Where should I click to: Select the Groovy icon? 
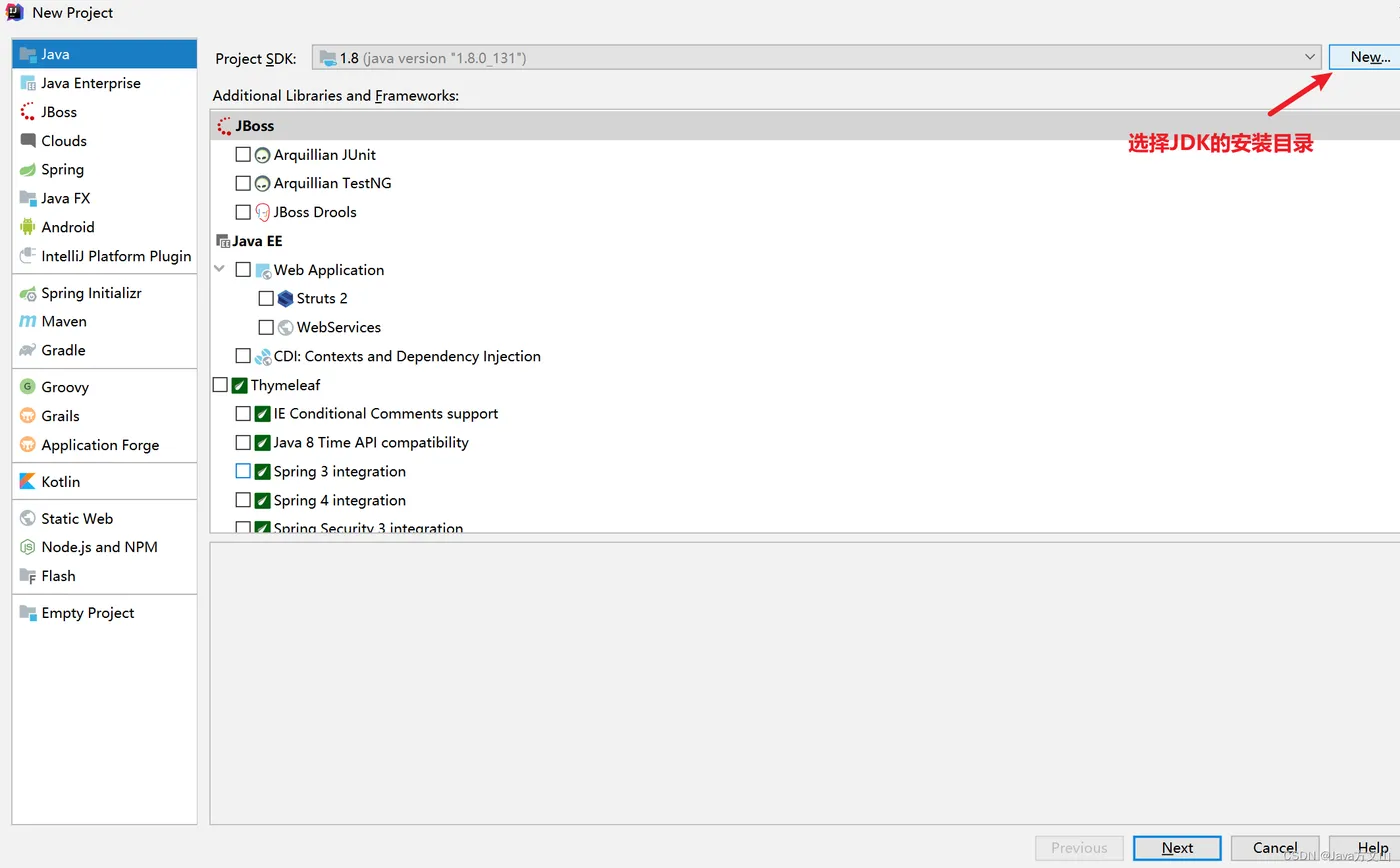click(28, 387)
